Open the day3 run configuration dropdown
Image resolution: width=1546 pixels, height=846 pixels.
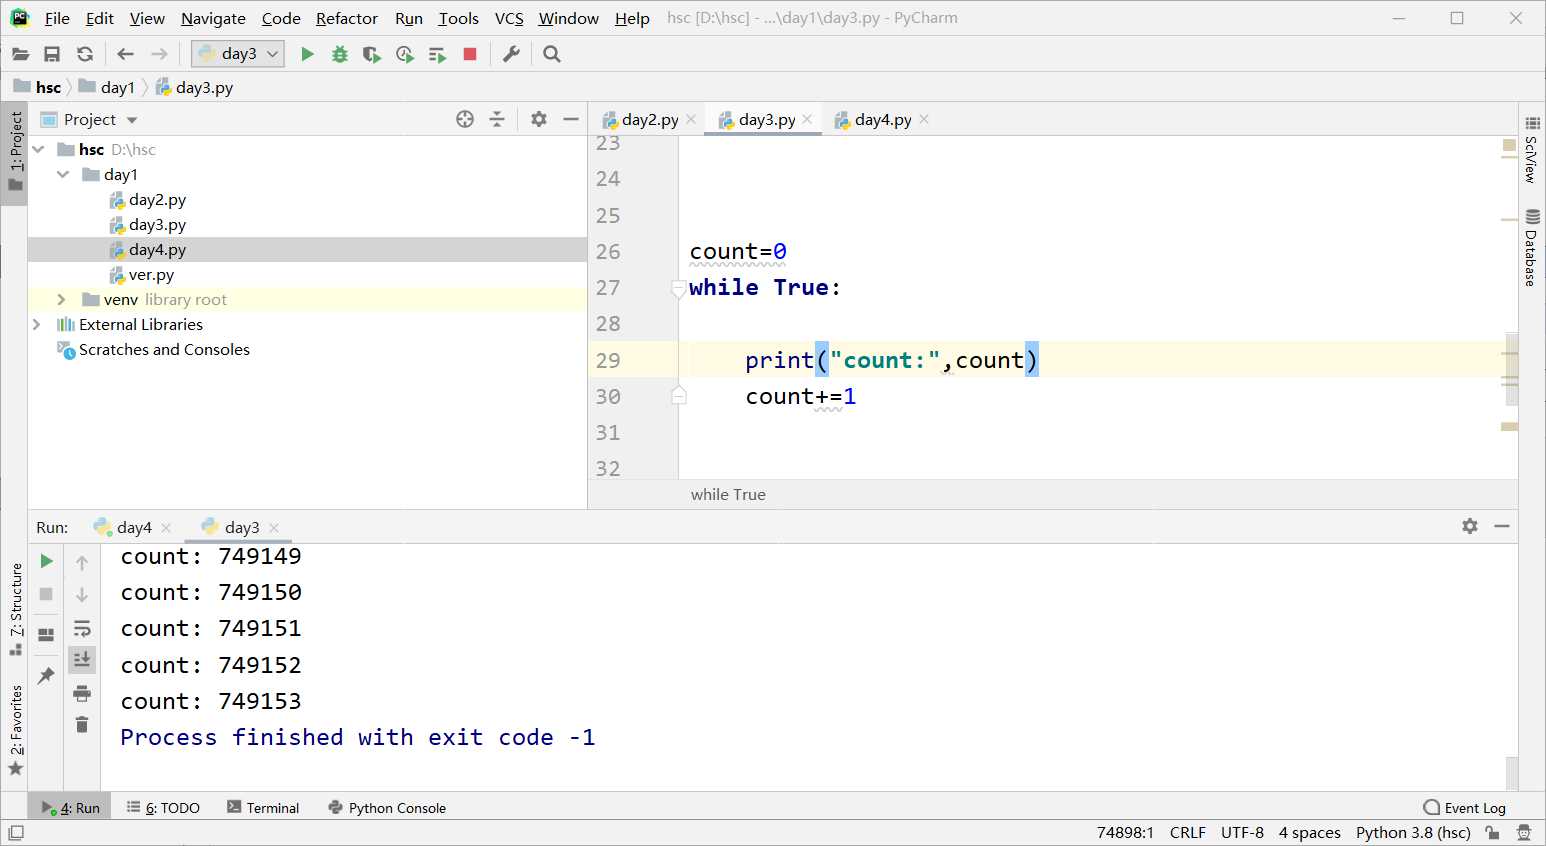(238, 54)
